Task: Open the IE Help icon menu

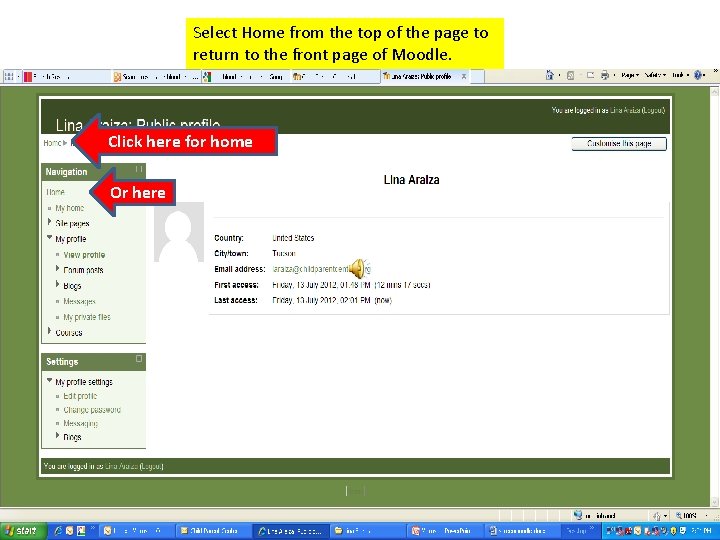Action: [x=698, y=75]
